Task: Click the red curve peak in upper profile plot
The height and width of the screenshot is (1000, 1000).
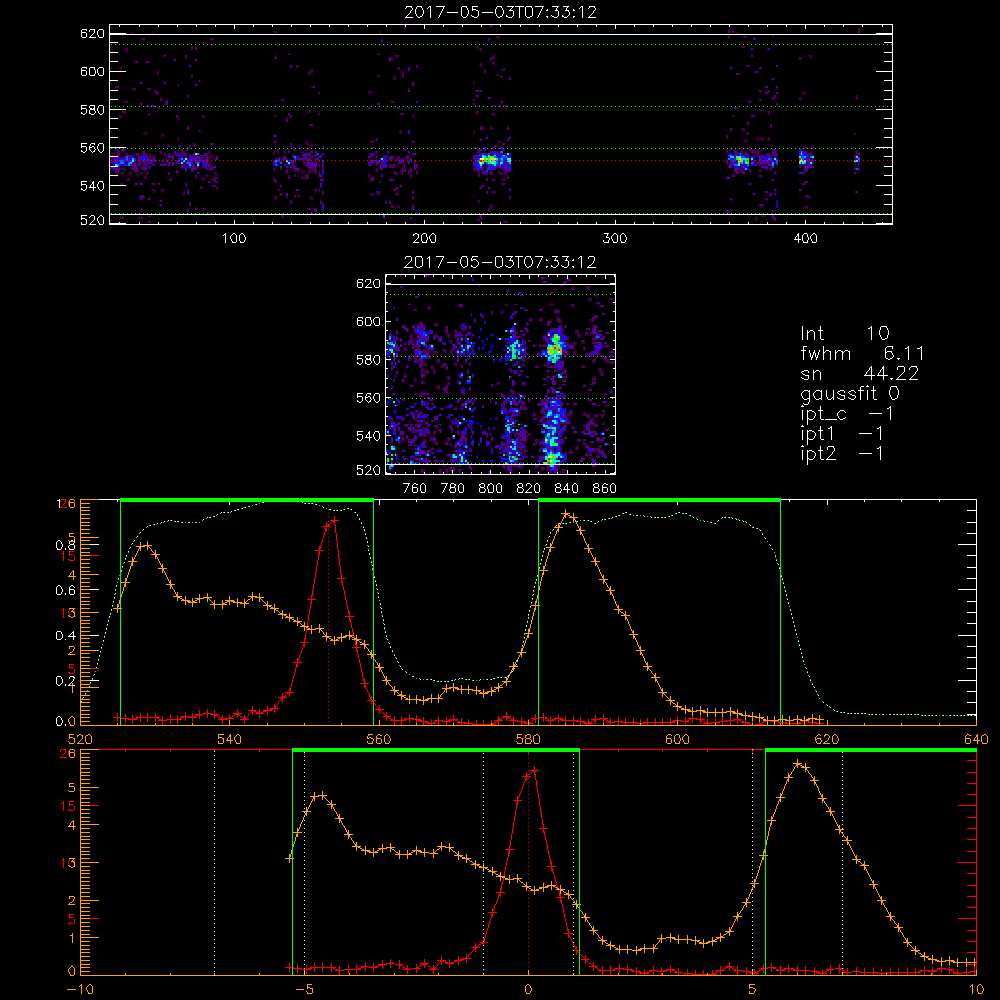Action: pyautogui.click(x=334, y=520)
